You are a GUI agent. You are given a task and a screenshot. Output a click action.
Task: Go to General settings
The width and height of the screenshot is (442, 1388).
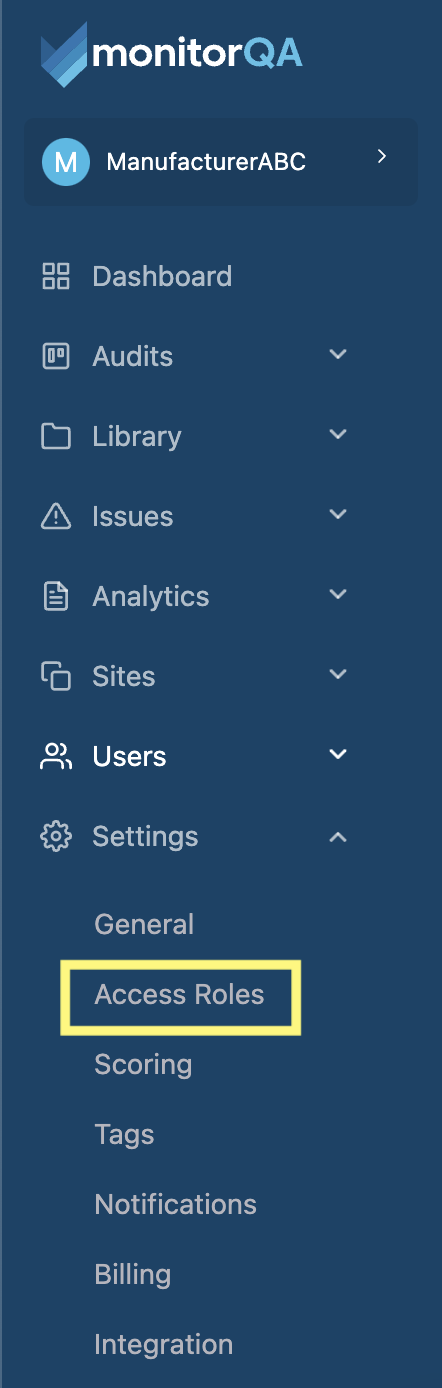[x=144, y=924]
